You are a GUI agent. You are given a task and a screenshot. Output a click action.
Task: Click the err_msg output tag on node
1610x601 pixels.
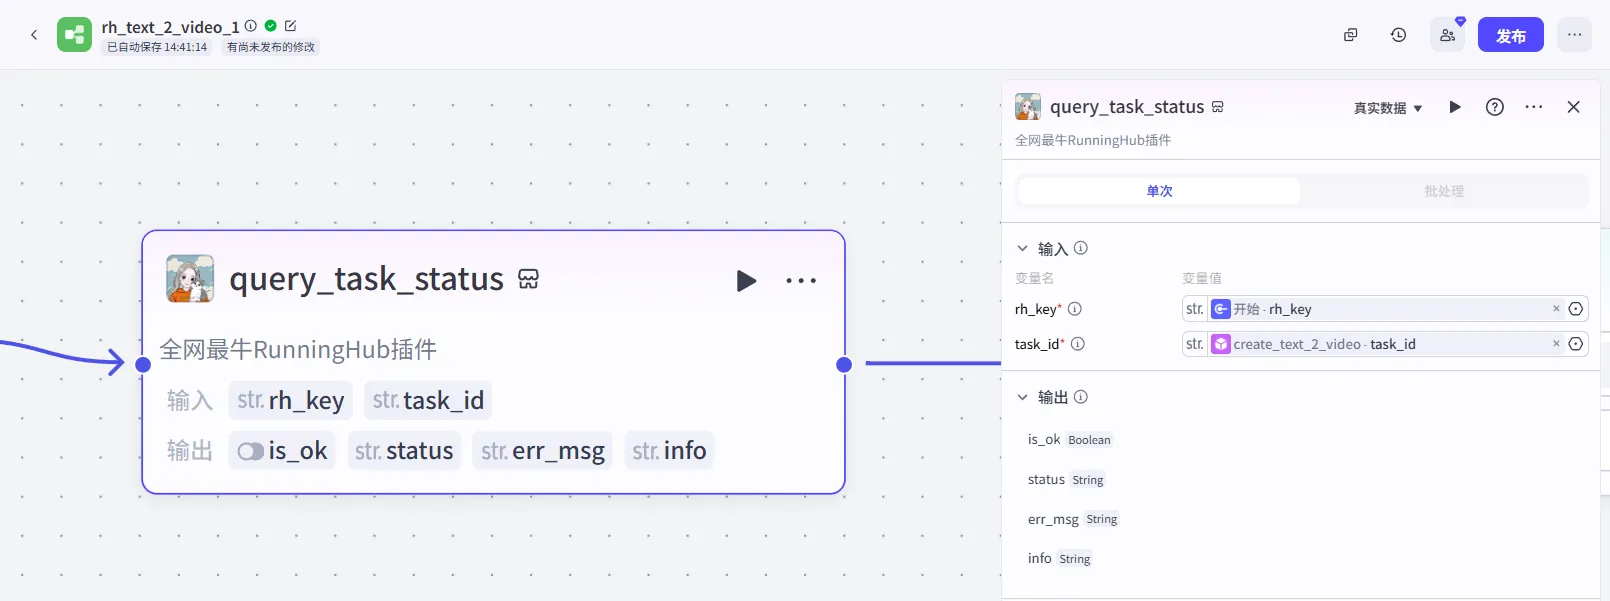[x=543, y=451]
